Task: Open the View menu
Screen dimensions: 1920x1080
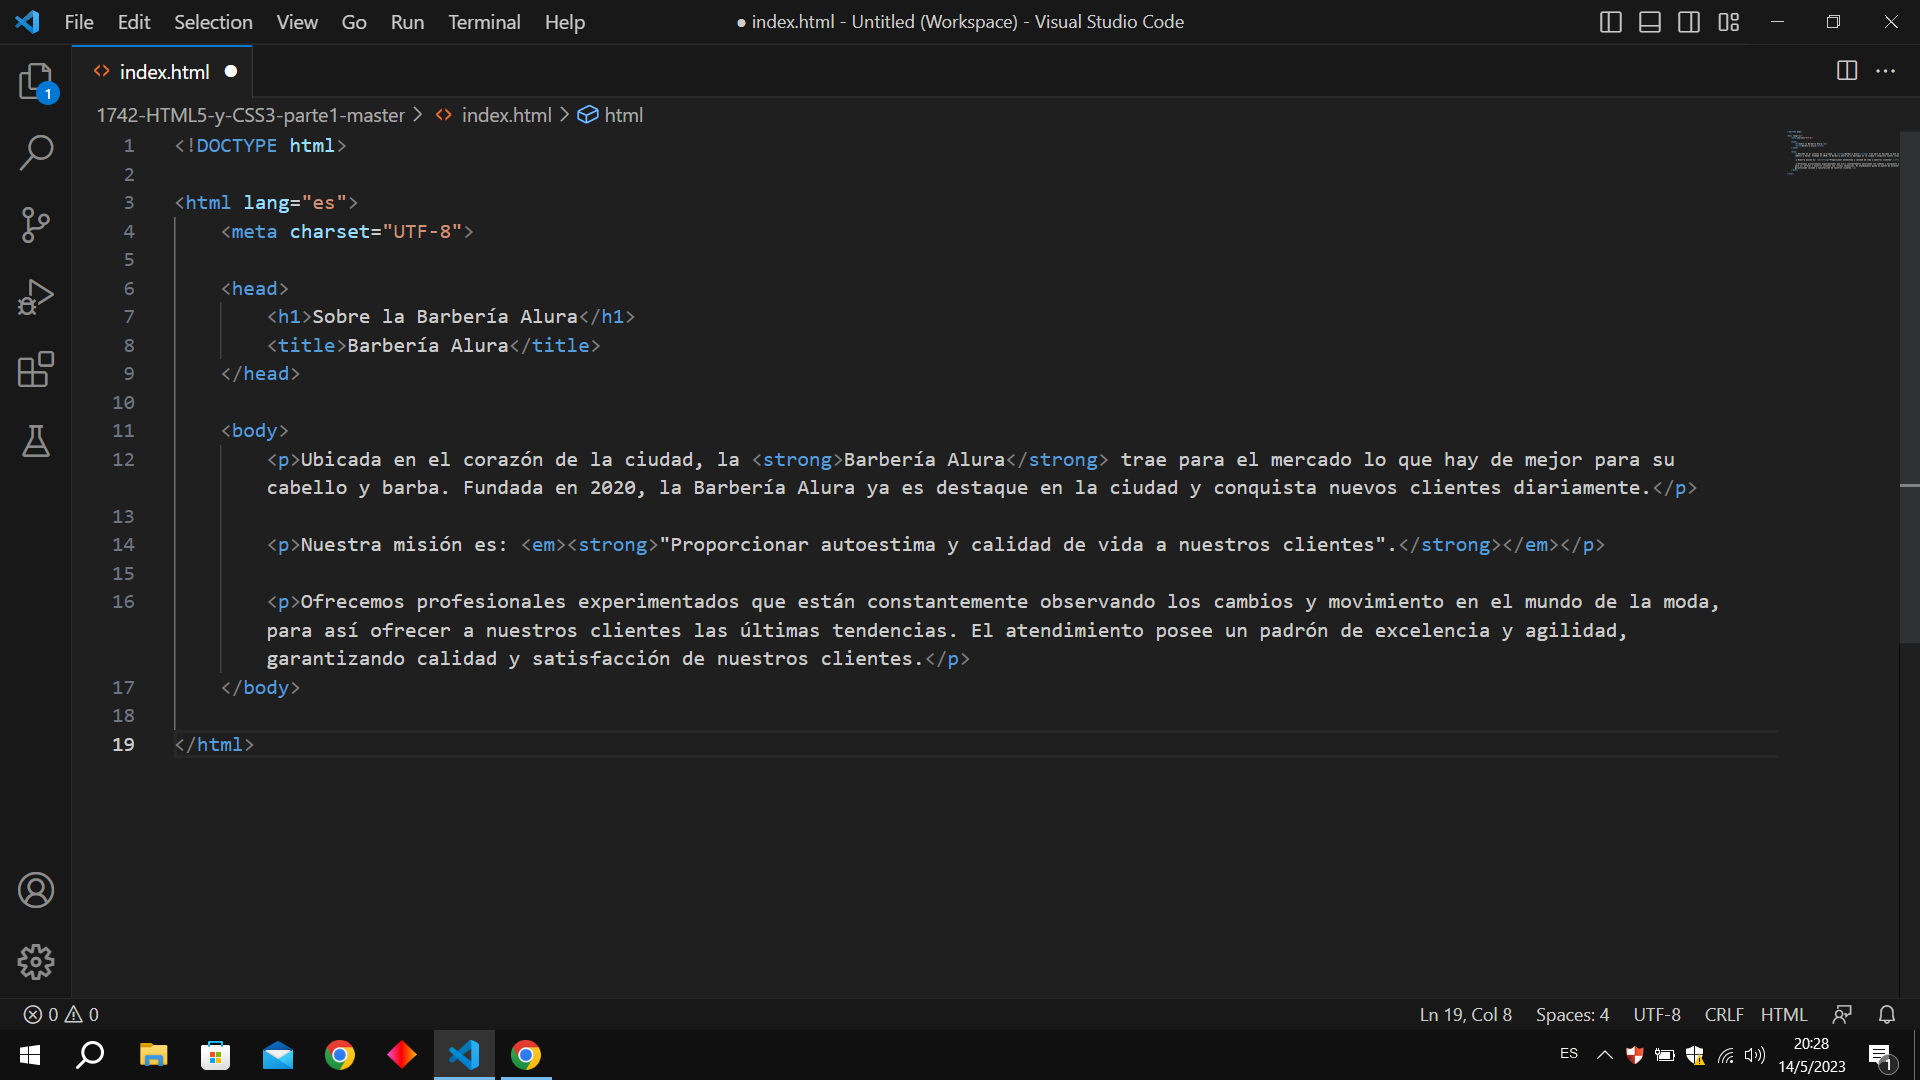Action: [x=297, y=22]
